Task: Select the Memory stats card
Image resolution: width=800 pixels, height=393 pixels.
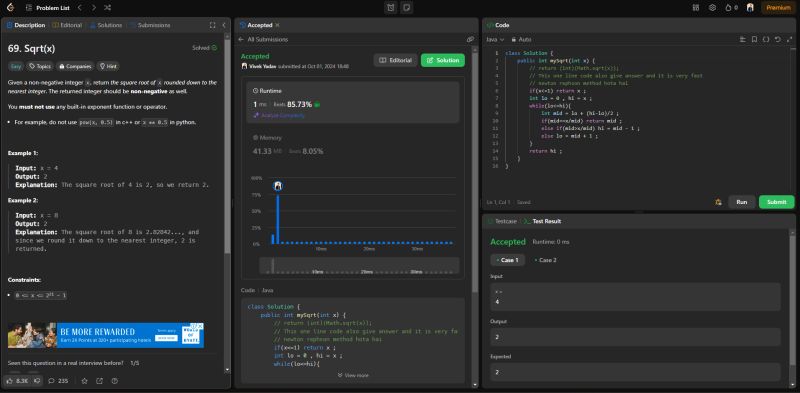Action: point(353,144)
